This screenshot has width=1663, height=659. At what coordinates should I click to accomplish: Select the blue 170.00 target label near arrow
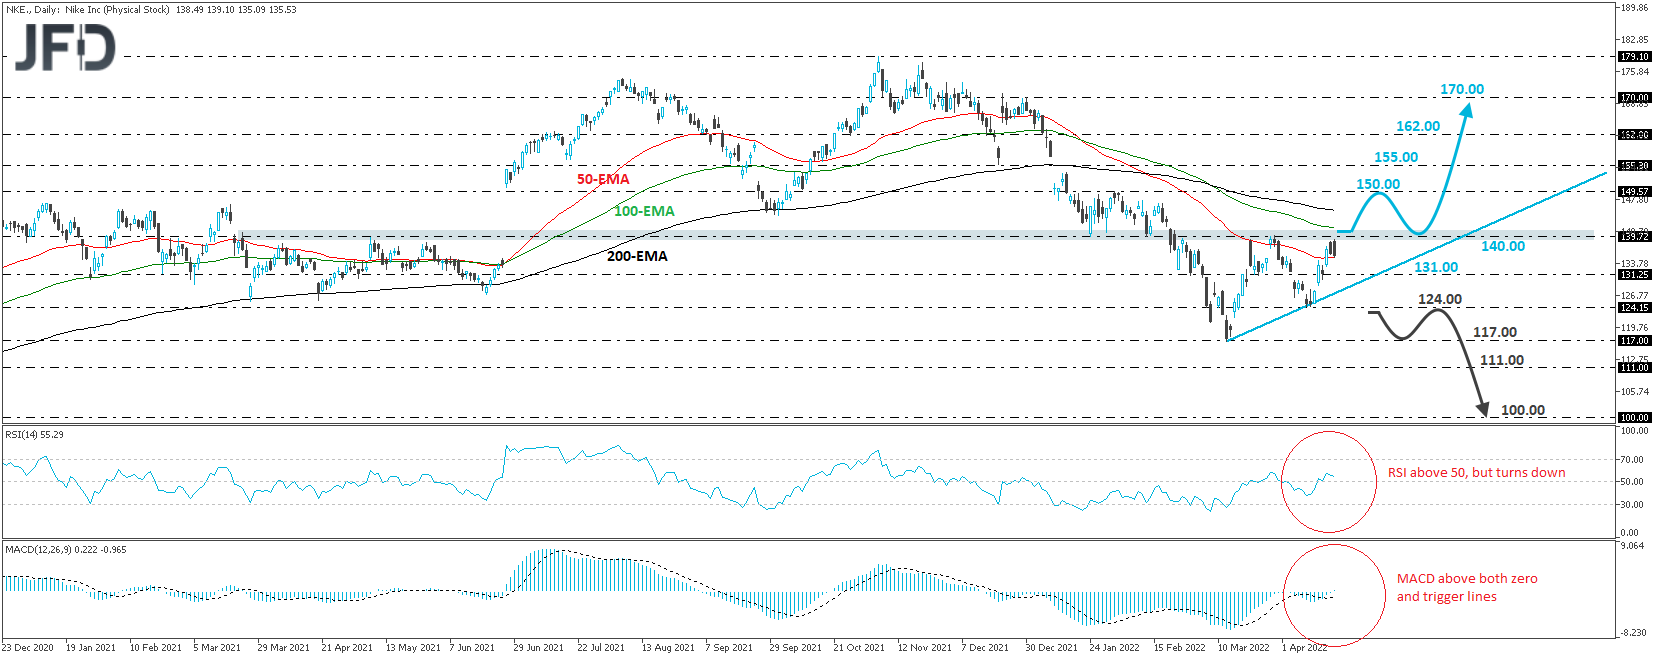(1462, 89)
